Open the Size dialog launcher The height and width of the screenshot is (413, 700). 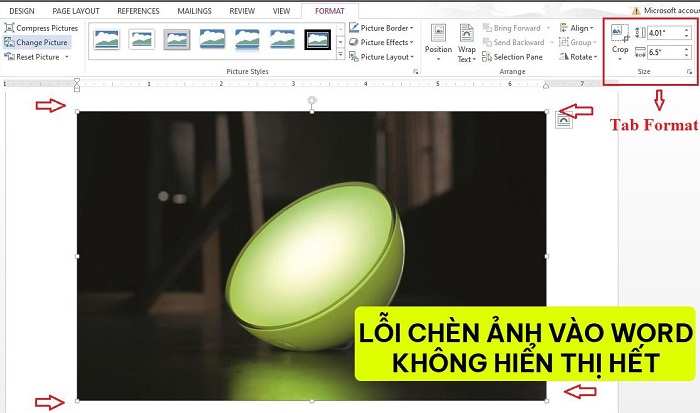point(689,71)
